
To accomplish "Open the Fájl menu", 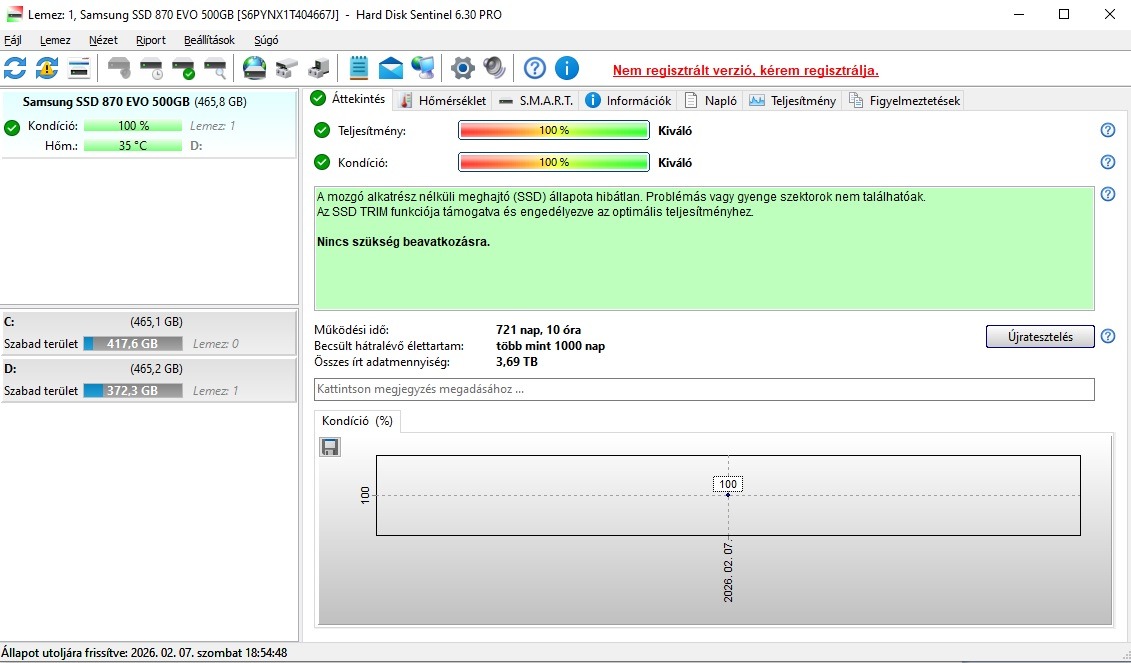I will tap(13, 40).
